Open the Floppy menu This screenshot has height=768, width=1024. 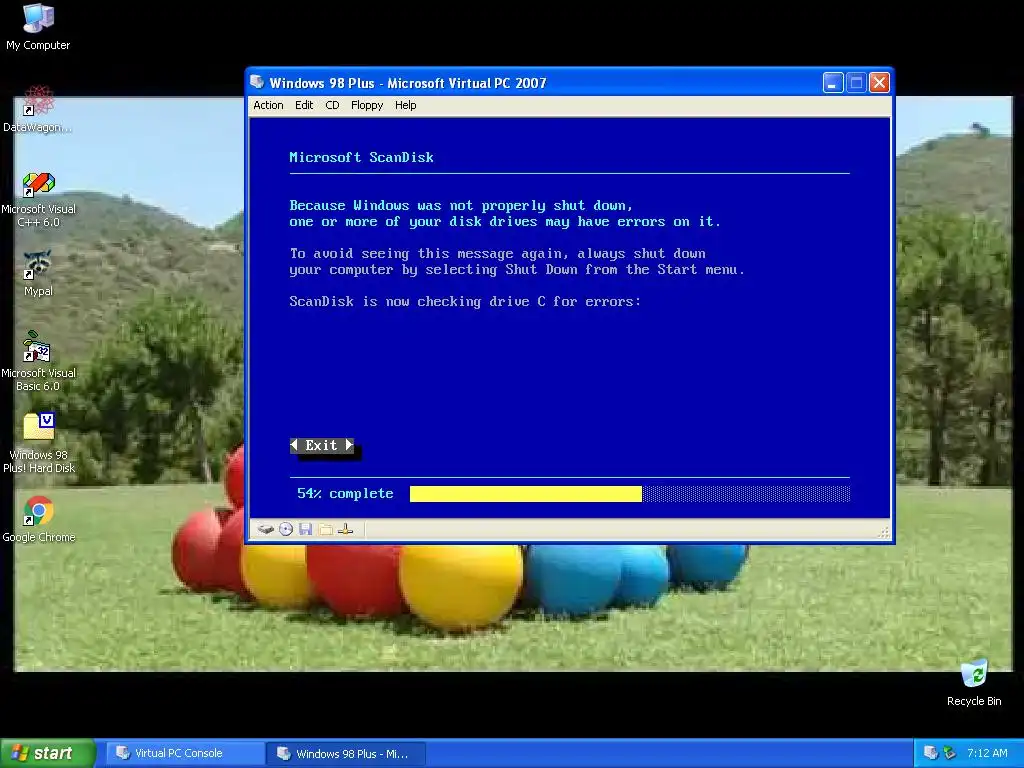click(x=367, y=105)
